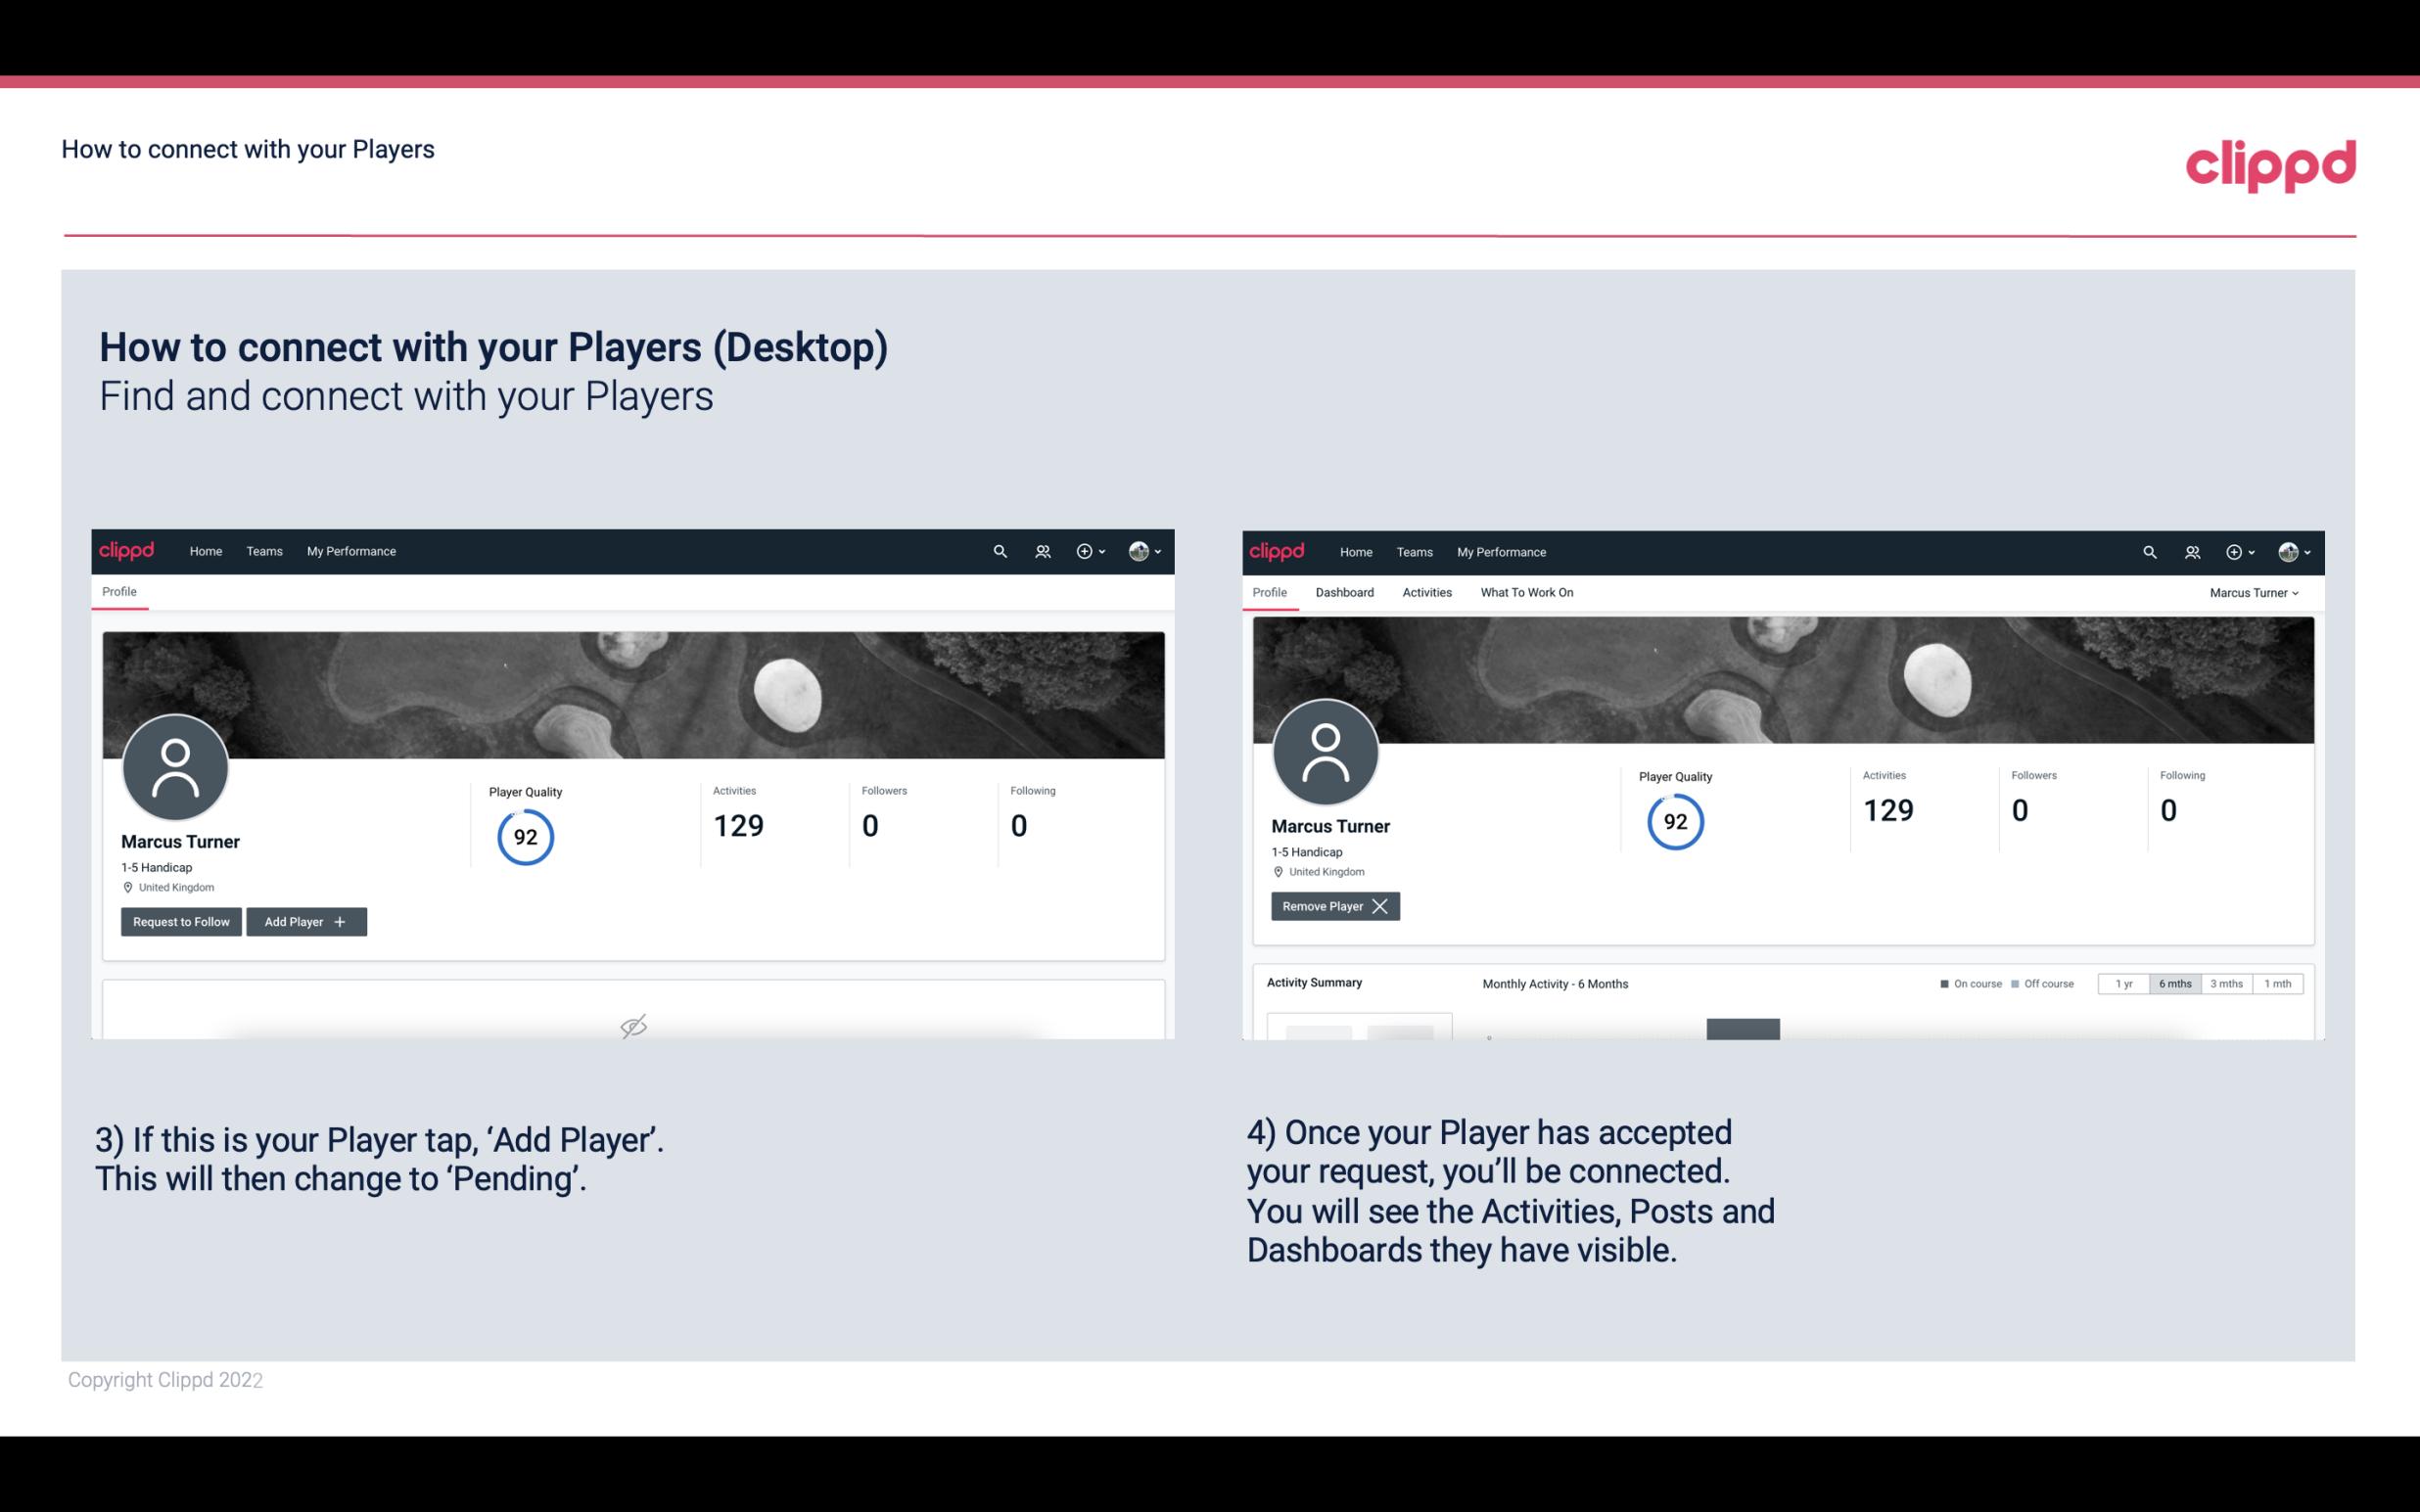
Task: Click the Activities tab in right panel
Action: (x=1427, y=592)
